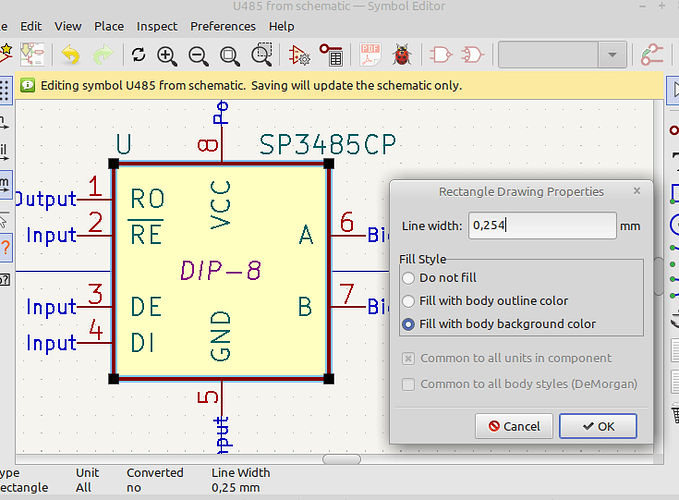679x500 pixels.
Task: Run the symbol checker ladybug icon
Action: (401, 55)
